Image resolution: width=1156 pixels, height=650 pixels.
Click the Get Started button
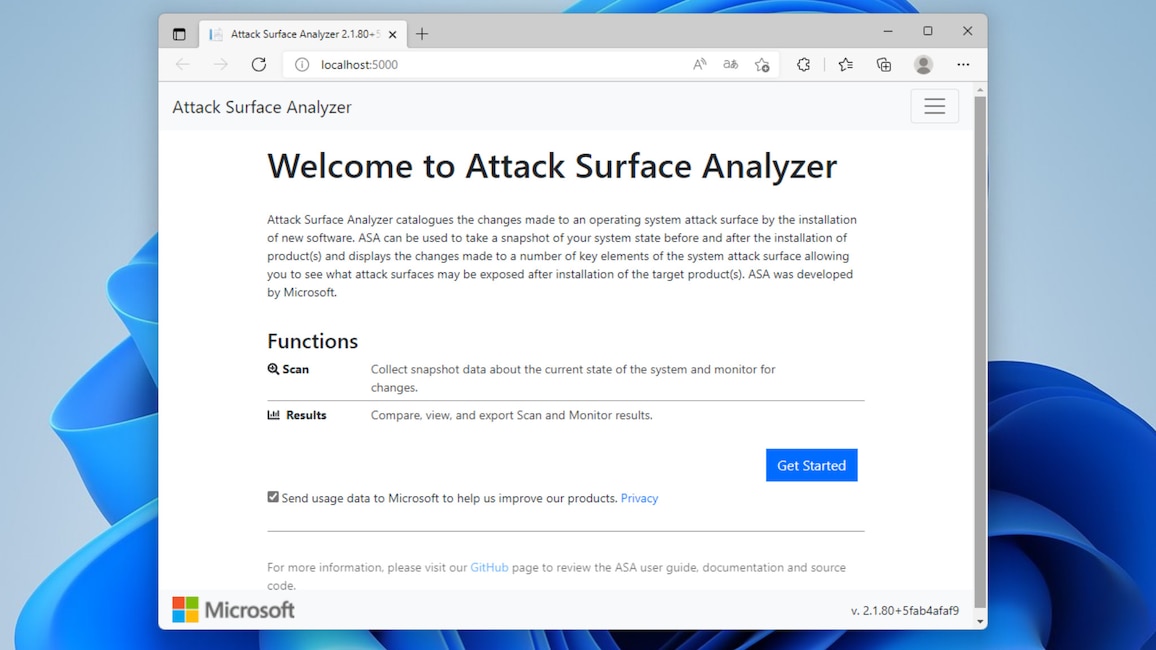pos(812,465)
